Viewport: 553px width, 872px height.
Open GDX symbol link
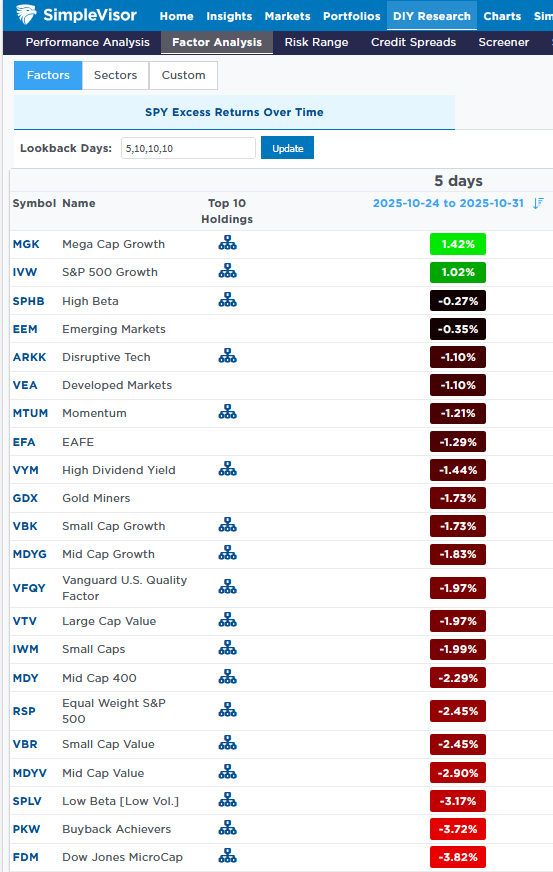click(x=25, y=498)
